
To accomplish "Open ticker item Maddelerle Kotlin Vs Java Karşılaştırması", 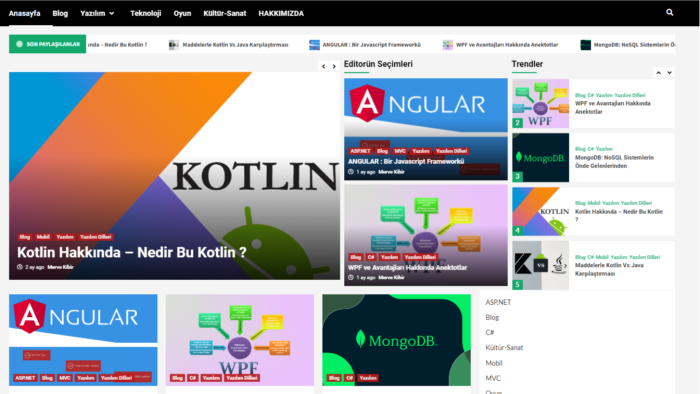I will [235, 45].
